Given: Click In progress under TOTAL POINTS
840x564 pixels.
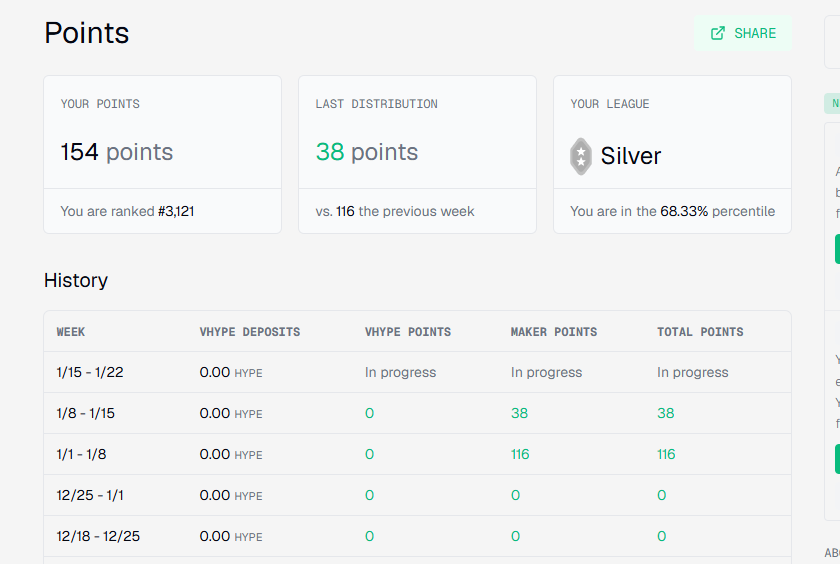Looking at the screenshot, I should coord(693,372).
